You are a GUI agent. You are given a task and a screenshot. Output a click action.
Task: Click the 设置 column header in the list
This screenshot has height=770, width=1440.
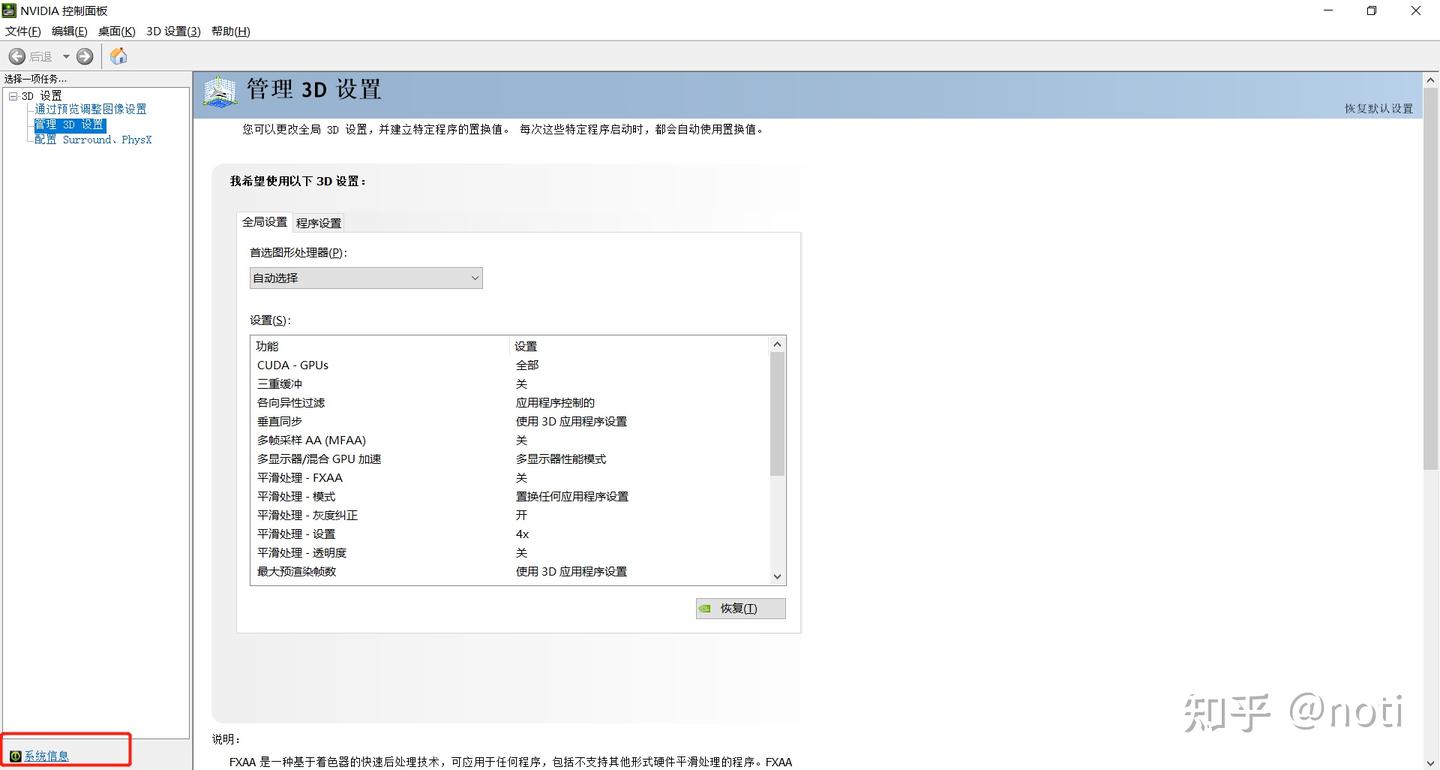[x=639, y=346]
